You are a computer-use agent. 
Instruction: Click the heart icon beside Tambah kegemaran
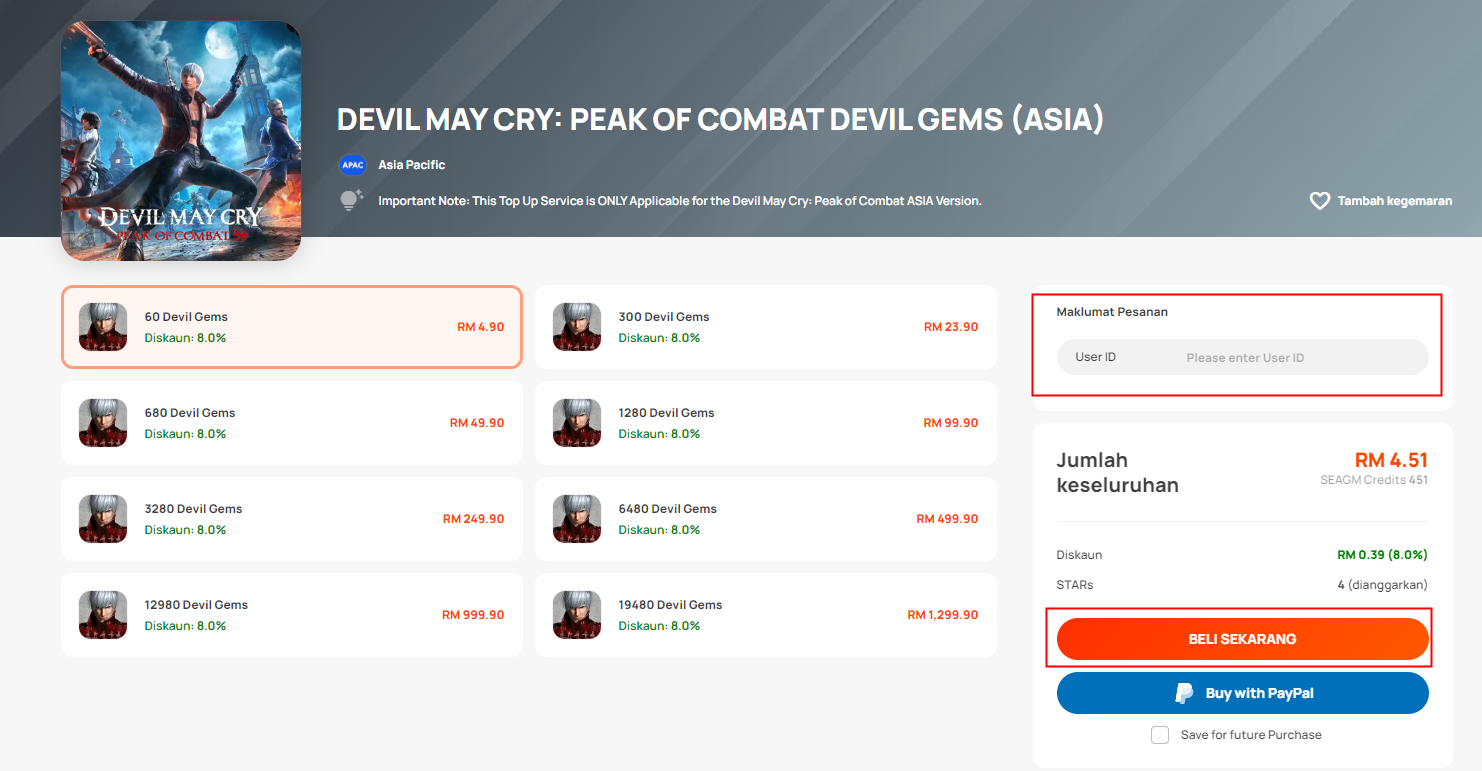(x=1319, y=201)
